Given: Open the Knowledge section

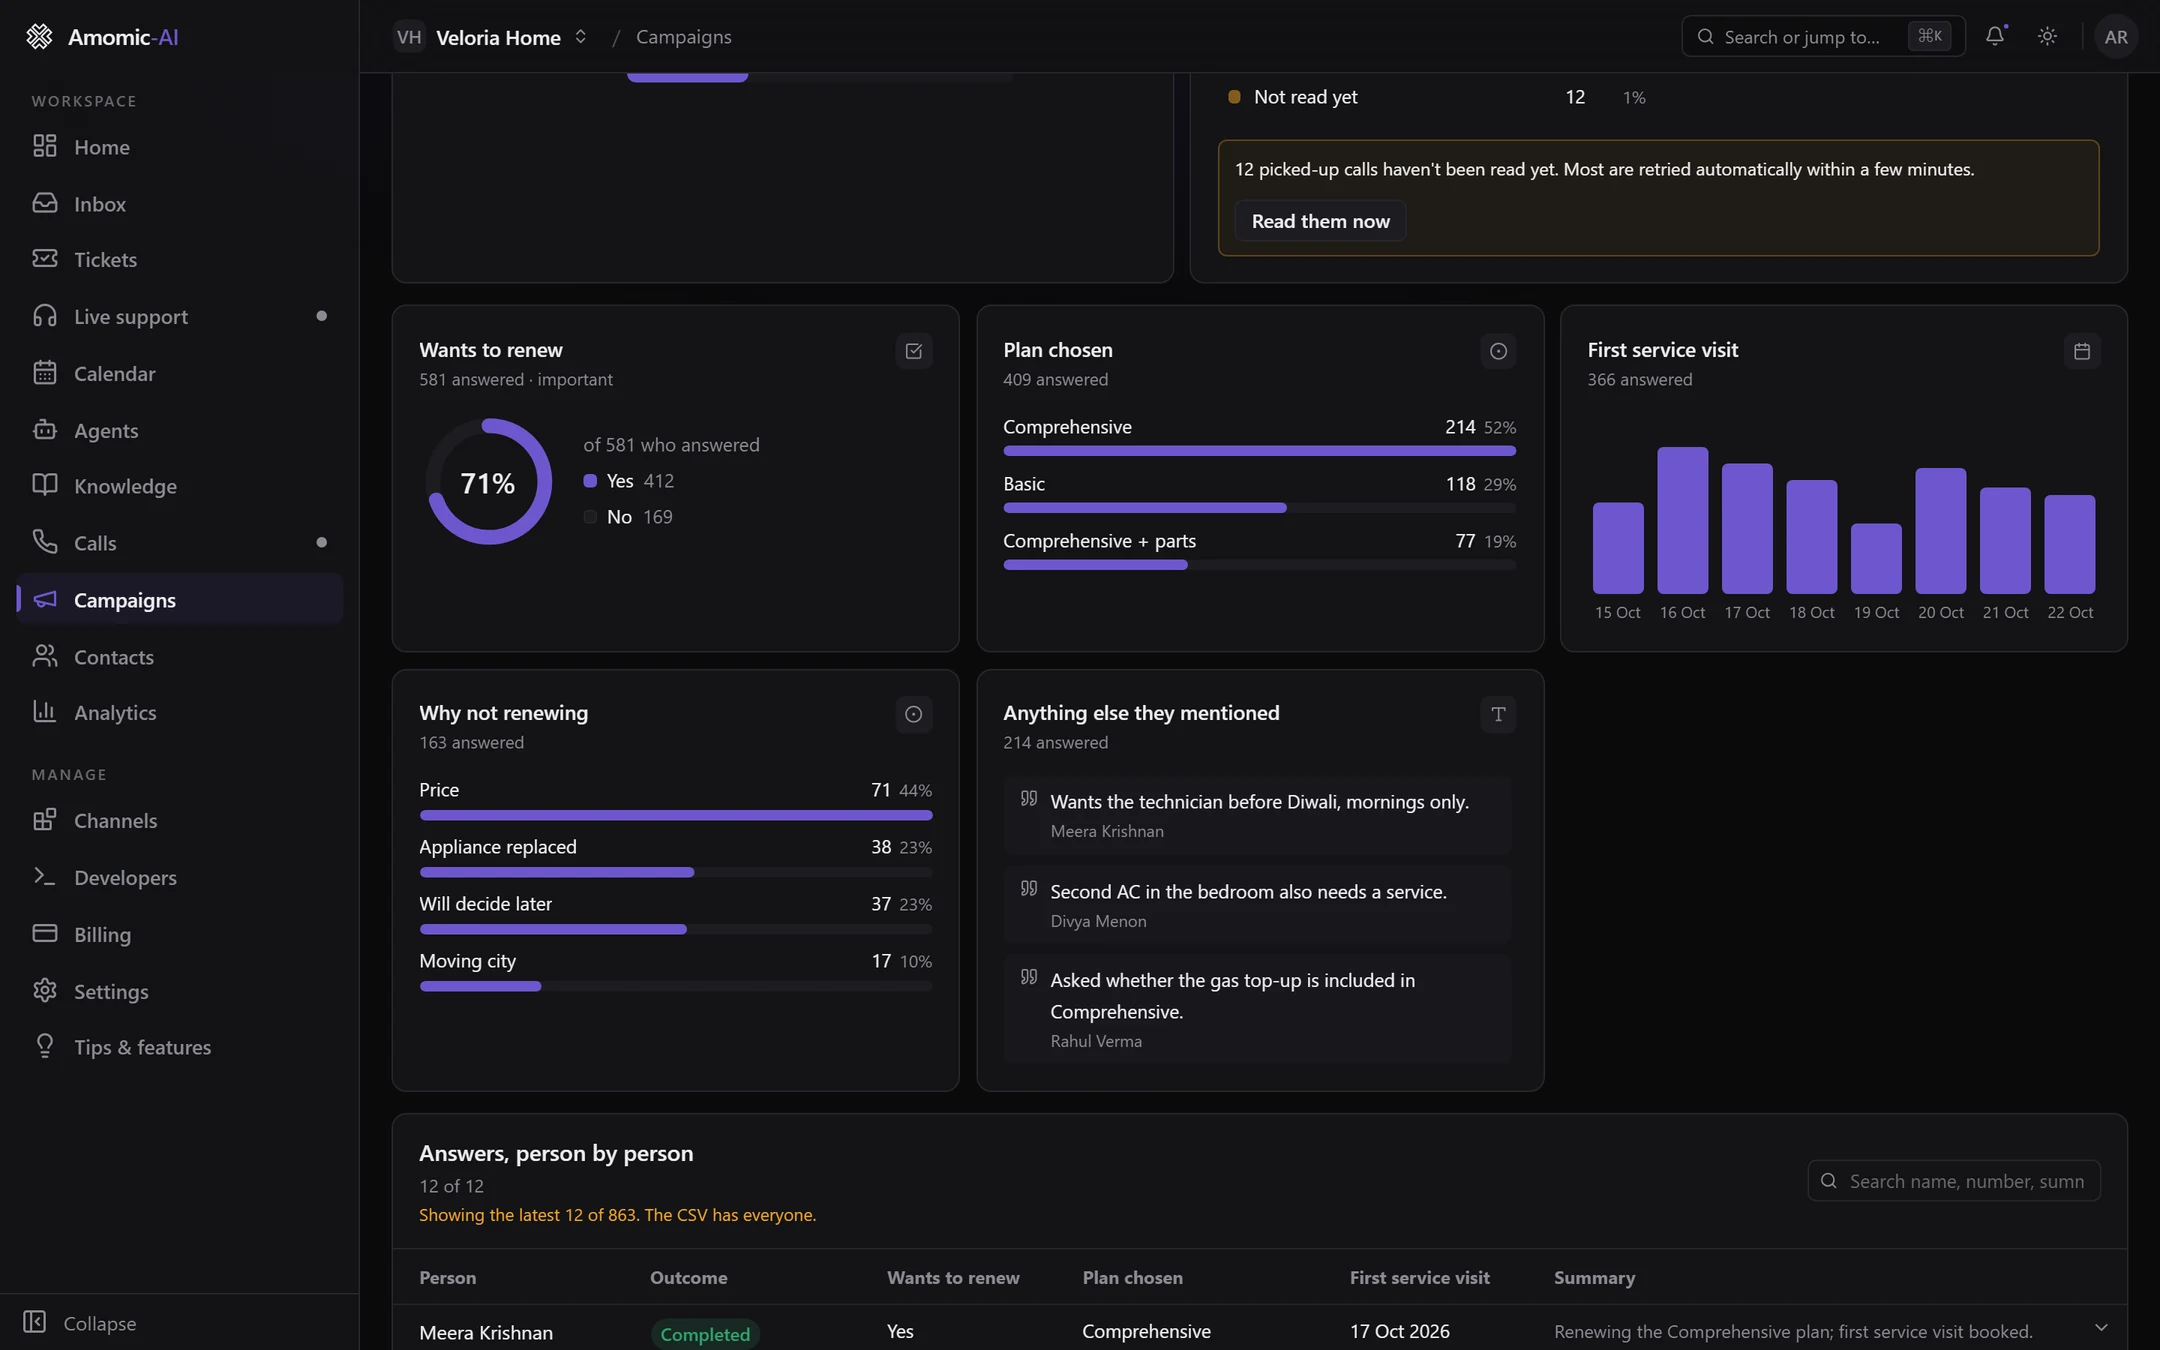Looking at the screenshot, I should point(180,486).
